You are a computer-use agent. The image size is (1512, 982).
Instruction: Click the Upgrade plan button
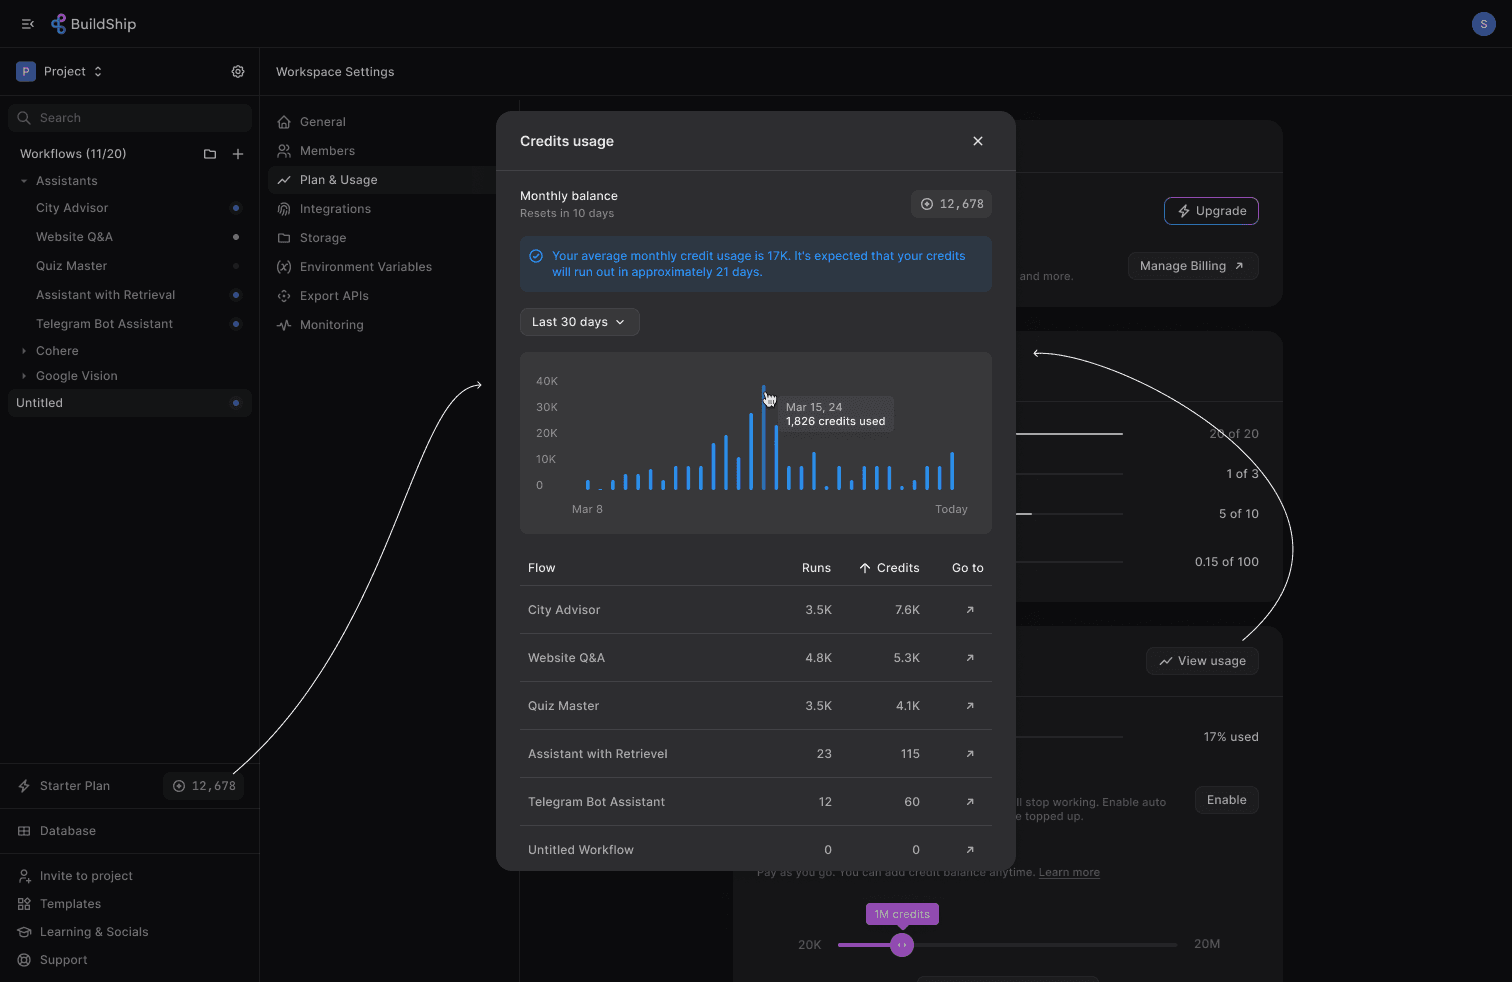point(1211,211)
